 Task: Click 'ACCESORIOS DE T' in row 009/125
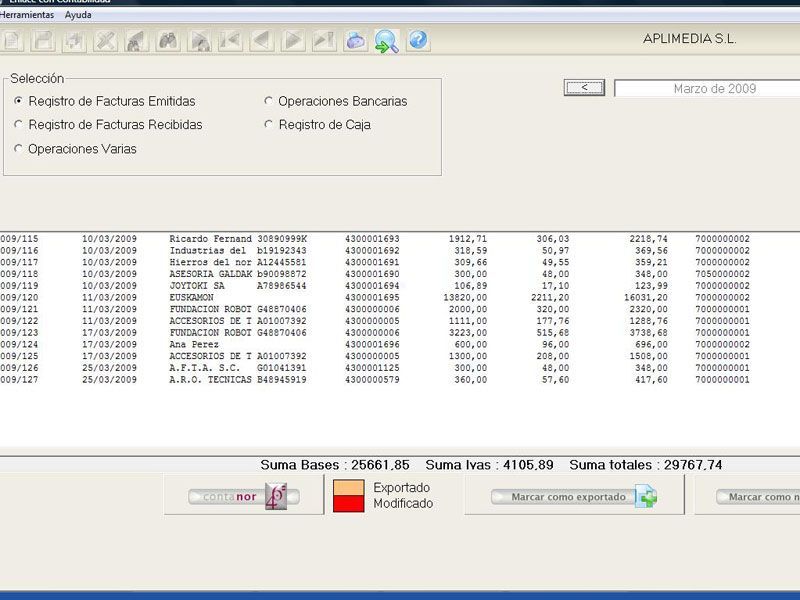click(x=210, y=356)
